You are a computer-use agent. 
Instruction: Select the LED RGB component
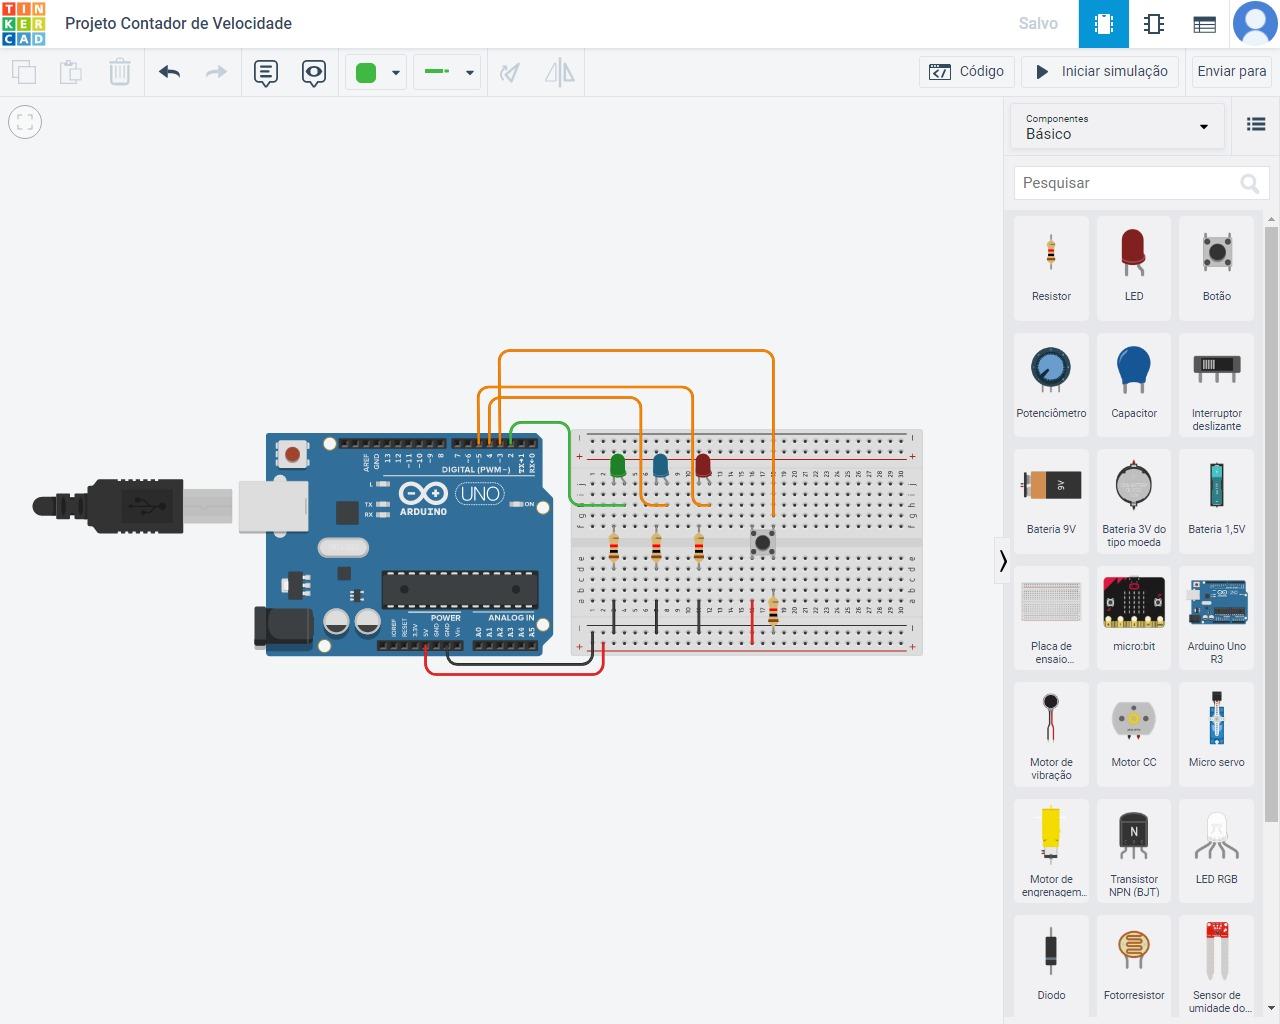pyautogui.click(x=1217, y=851)
